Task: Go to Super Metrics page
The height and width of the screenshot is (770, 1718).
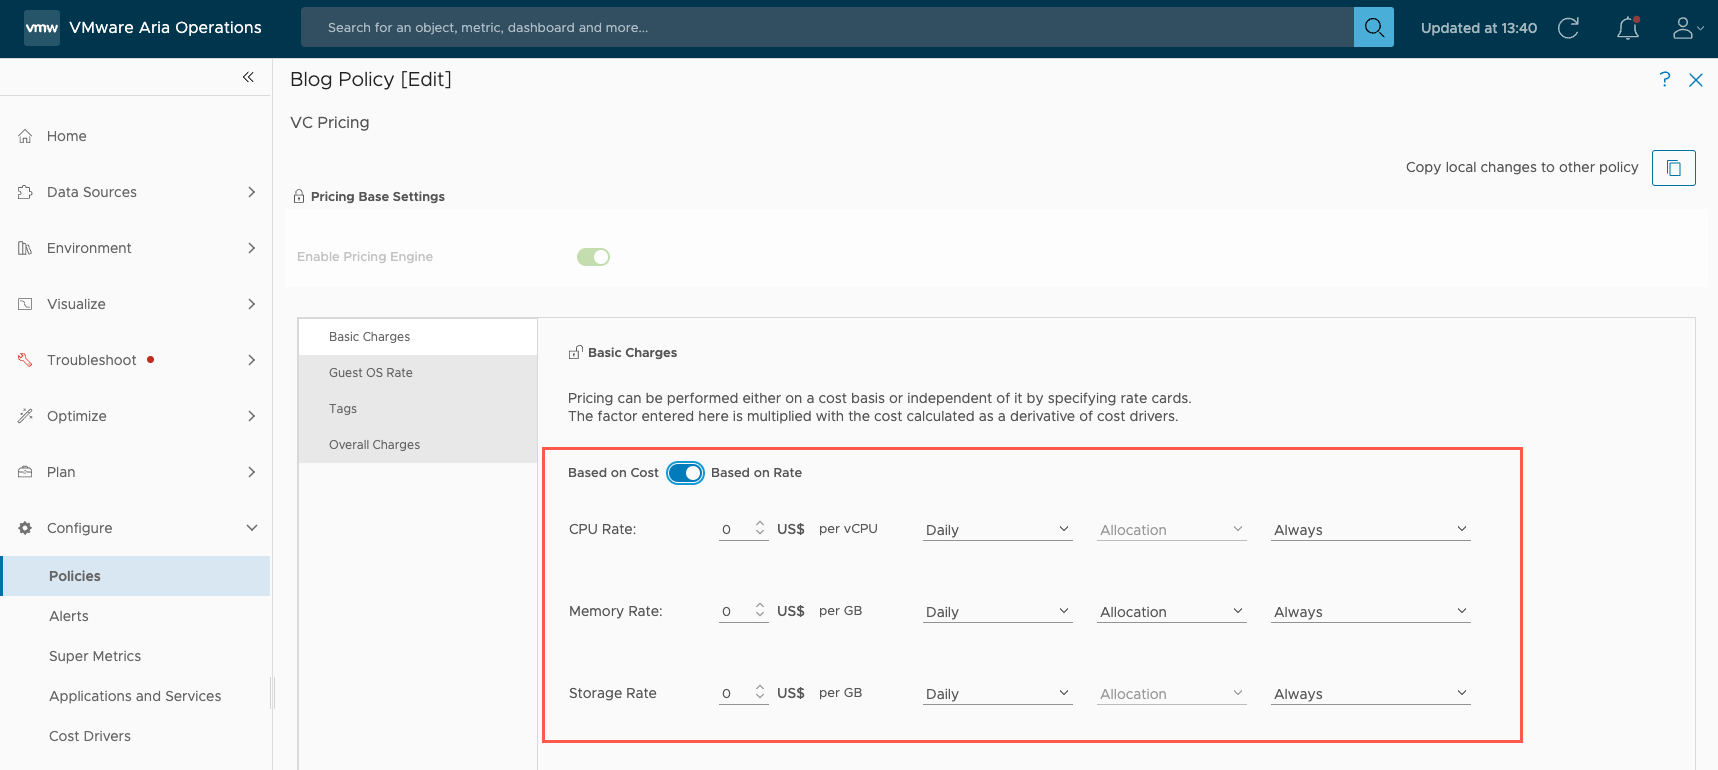Action: pyautogui.click(x=95, y=656)
